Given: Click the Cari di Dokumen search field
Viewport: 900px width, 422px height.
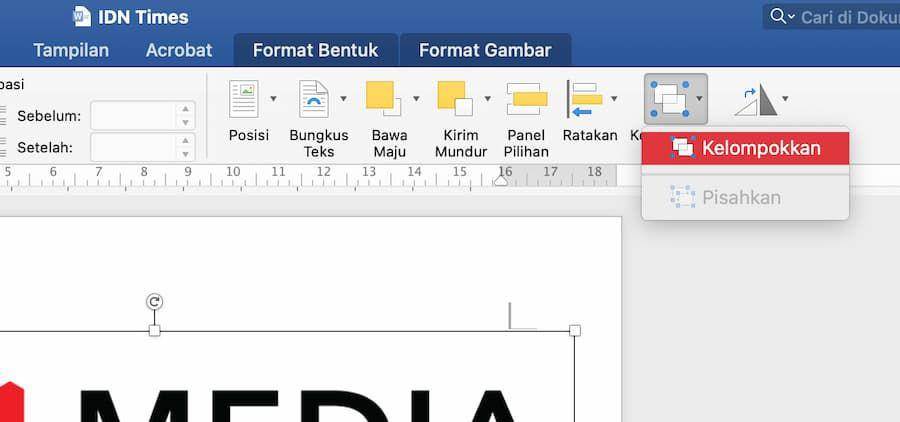Looking at the screenshot, I should [x=831, y=17].
